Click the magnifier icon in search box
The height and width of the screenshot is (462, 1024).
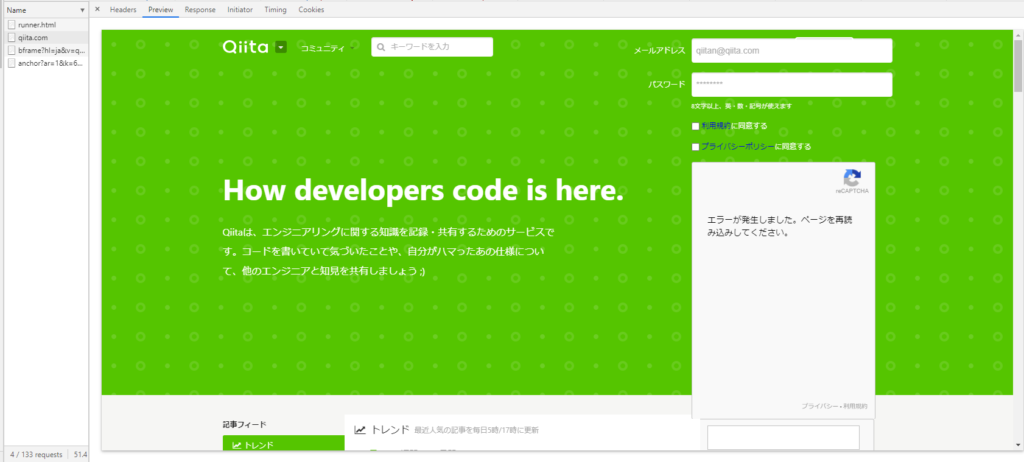coord(381,47)
